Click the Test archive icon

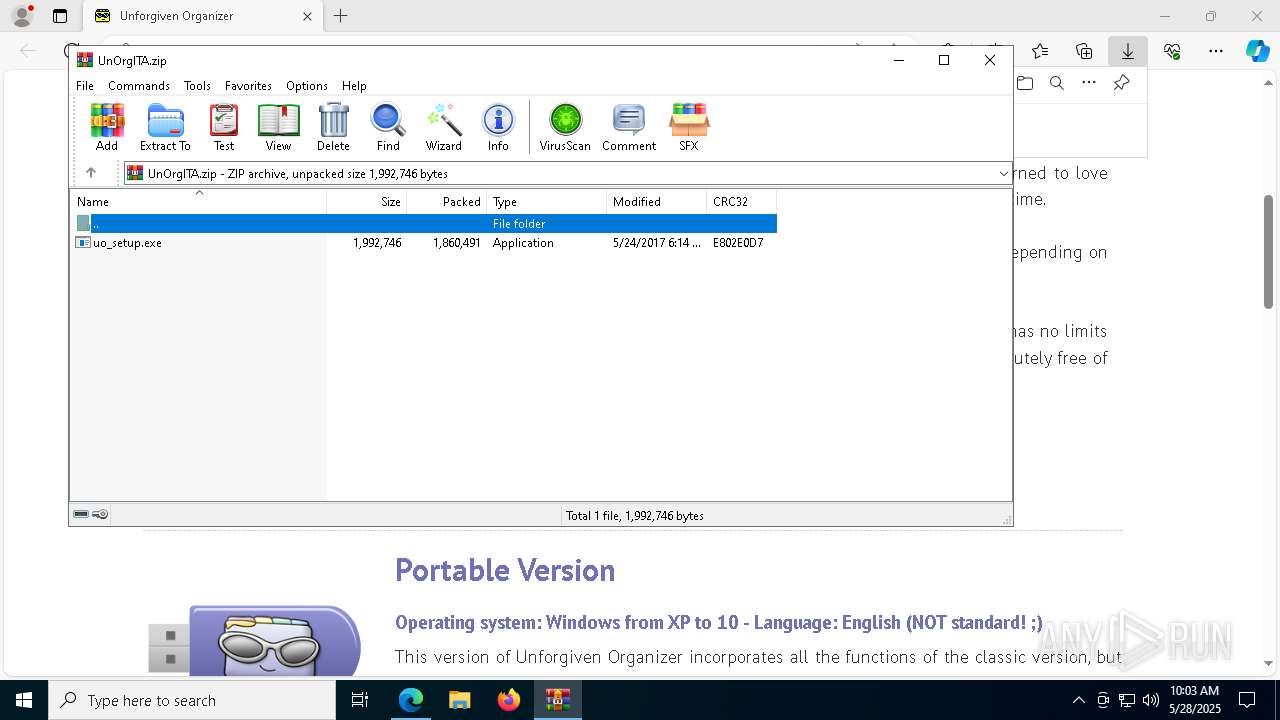tap(224, 127)
